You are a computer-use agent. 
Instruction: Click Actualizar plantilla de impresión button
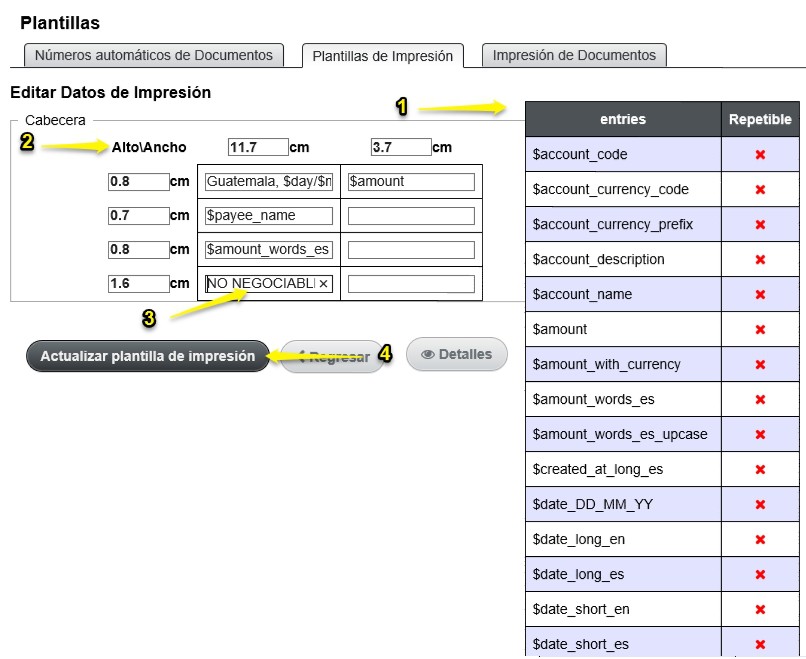click(148, 356)
